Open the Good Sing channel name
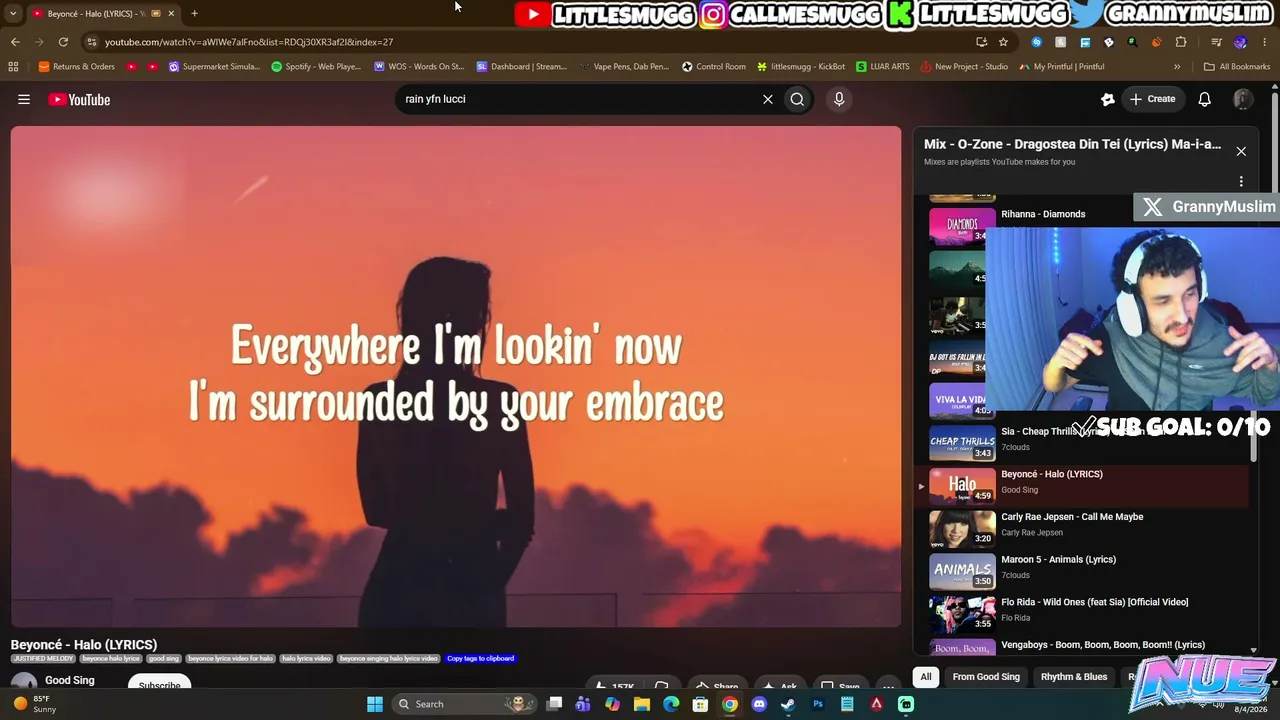The height and width of the screenshot is (720, 1280). pos(70,680)
